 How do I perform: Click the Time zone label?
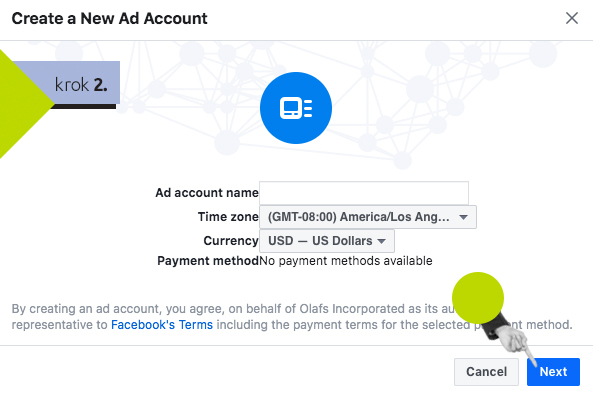coord(228,217)
